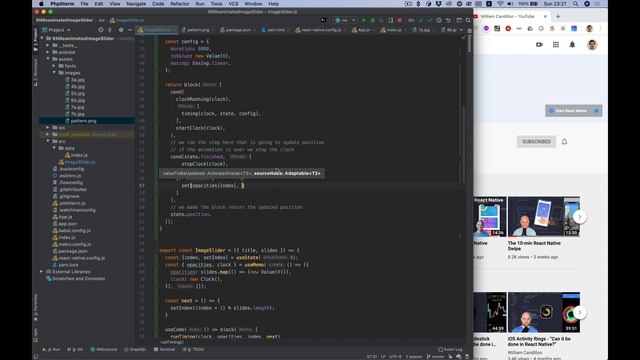Switch to the package.json editor tab
This screenshot has width=640, height=360.
tap(238, 30)
